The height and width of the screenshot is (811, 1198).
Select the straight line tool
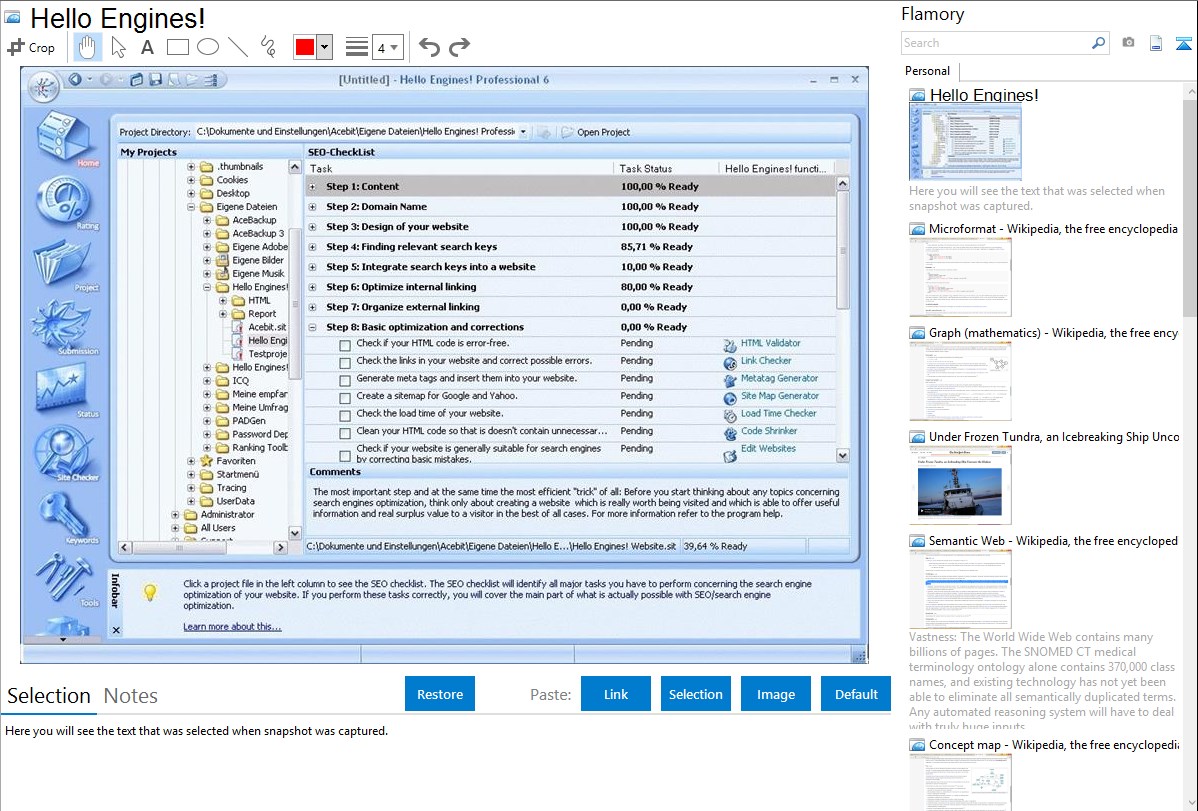[238, 47]
